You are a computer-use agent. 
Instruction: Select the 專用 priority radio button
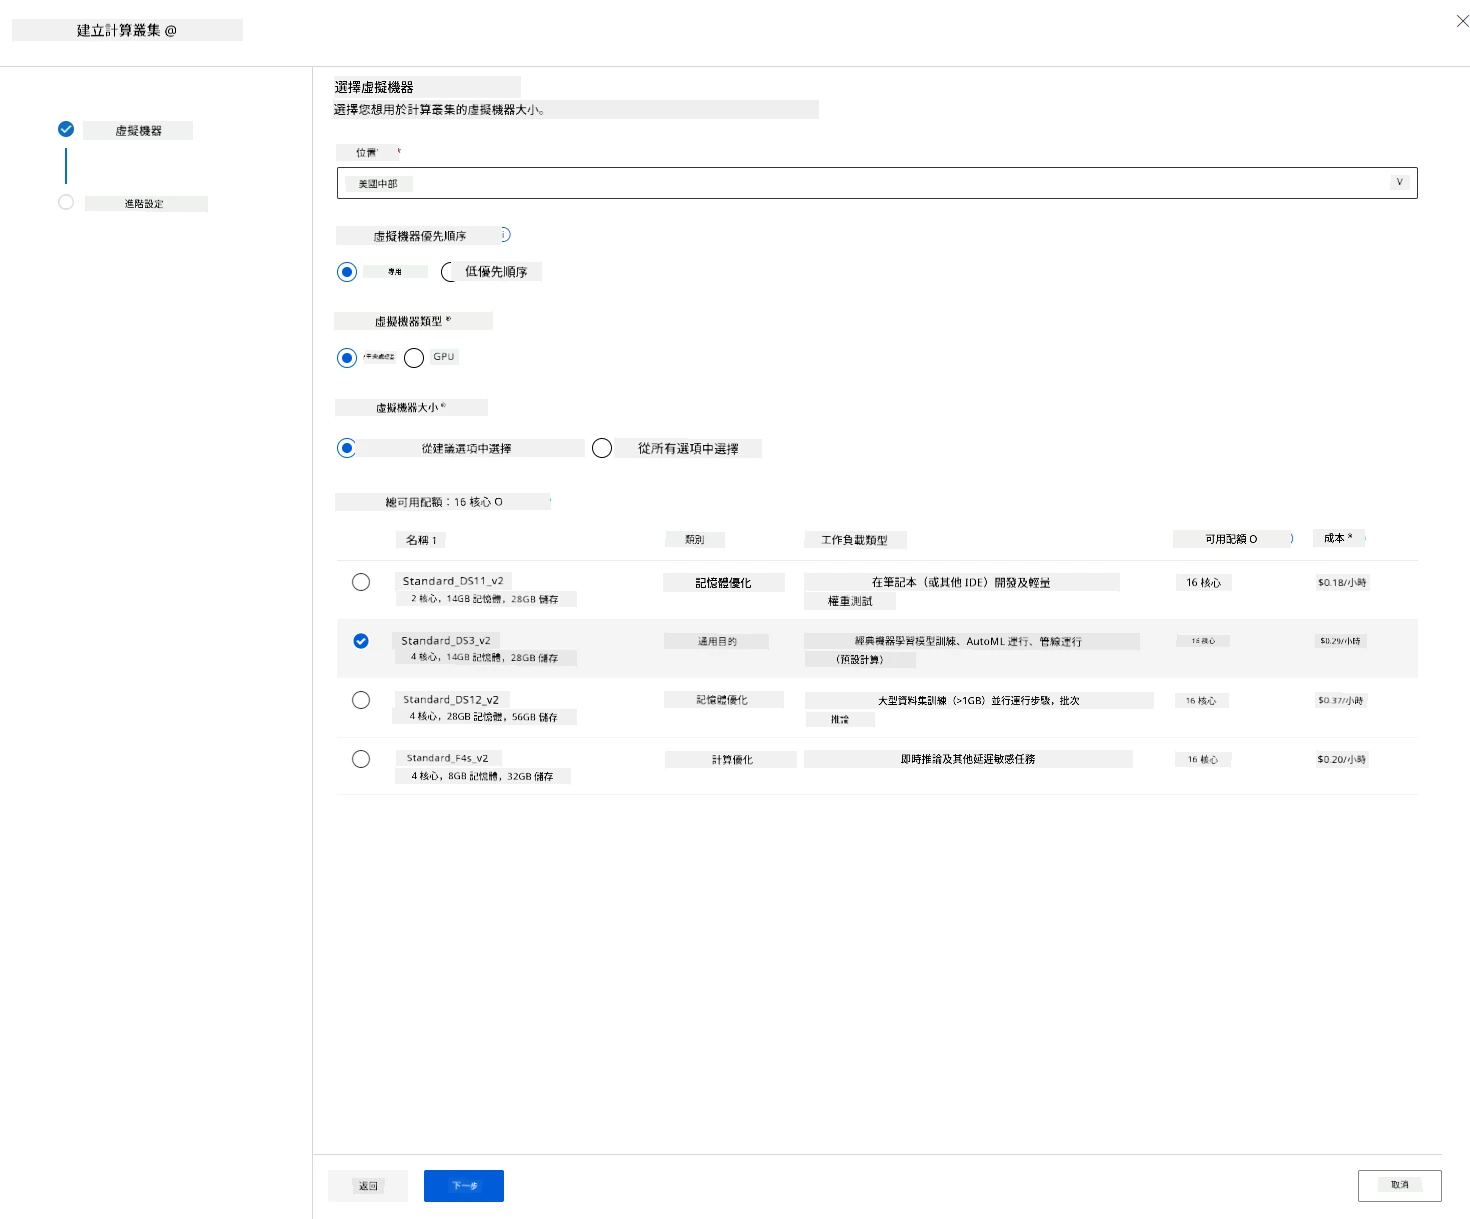[x=347, y=272]
